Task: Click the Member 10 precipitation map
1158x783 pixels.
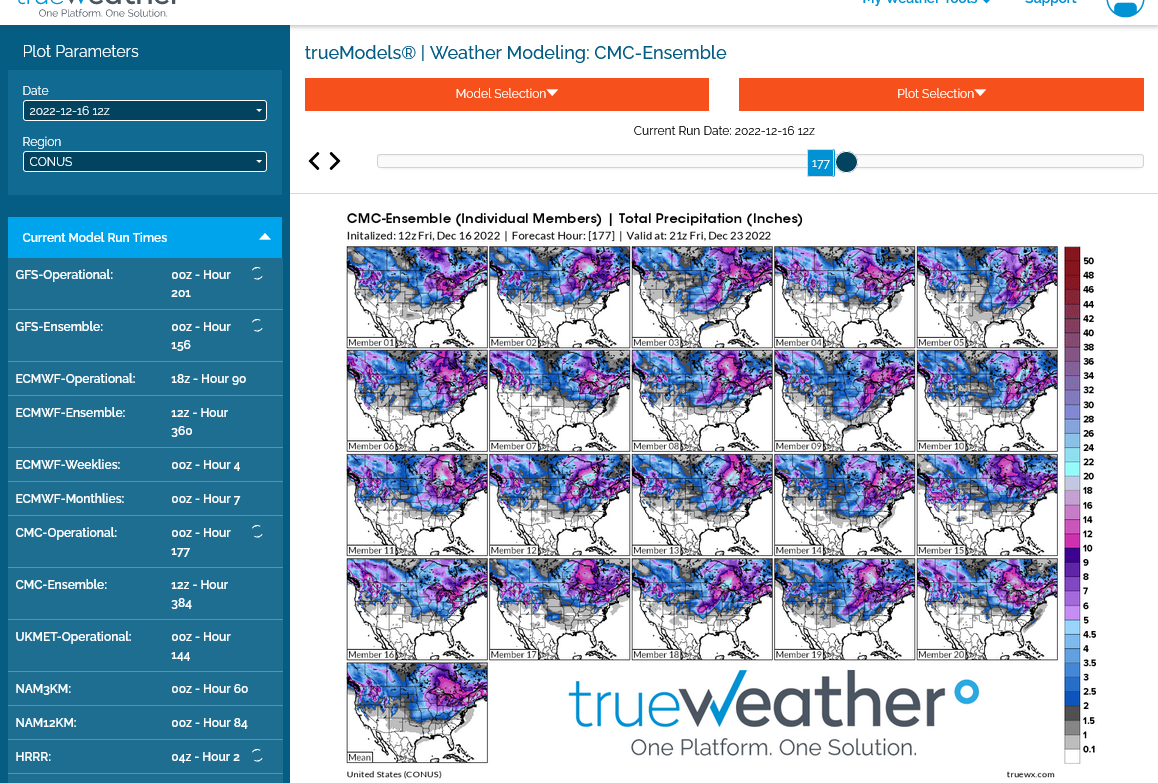Action: 987,401
